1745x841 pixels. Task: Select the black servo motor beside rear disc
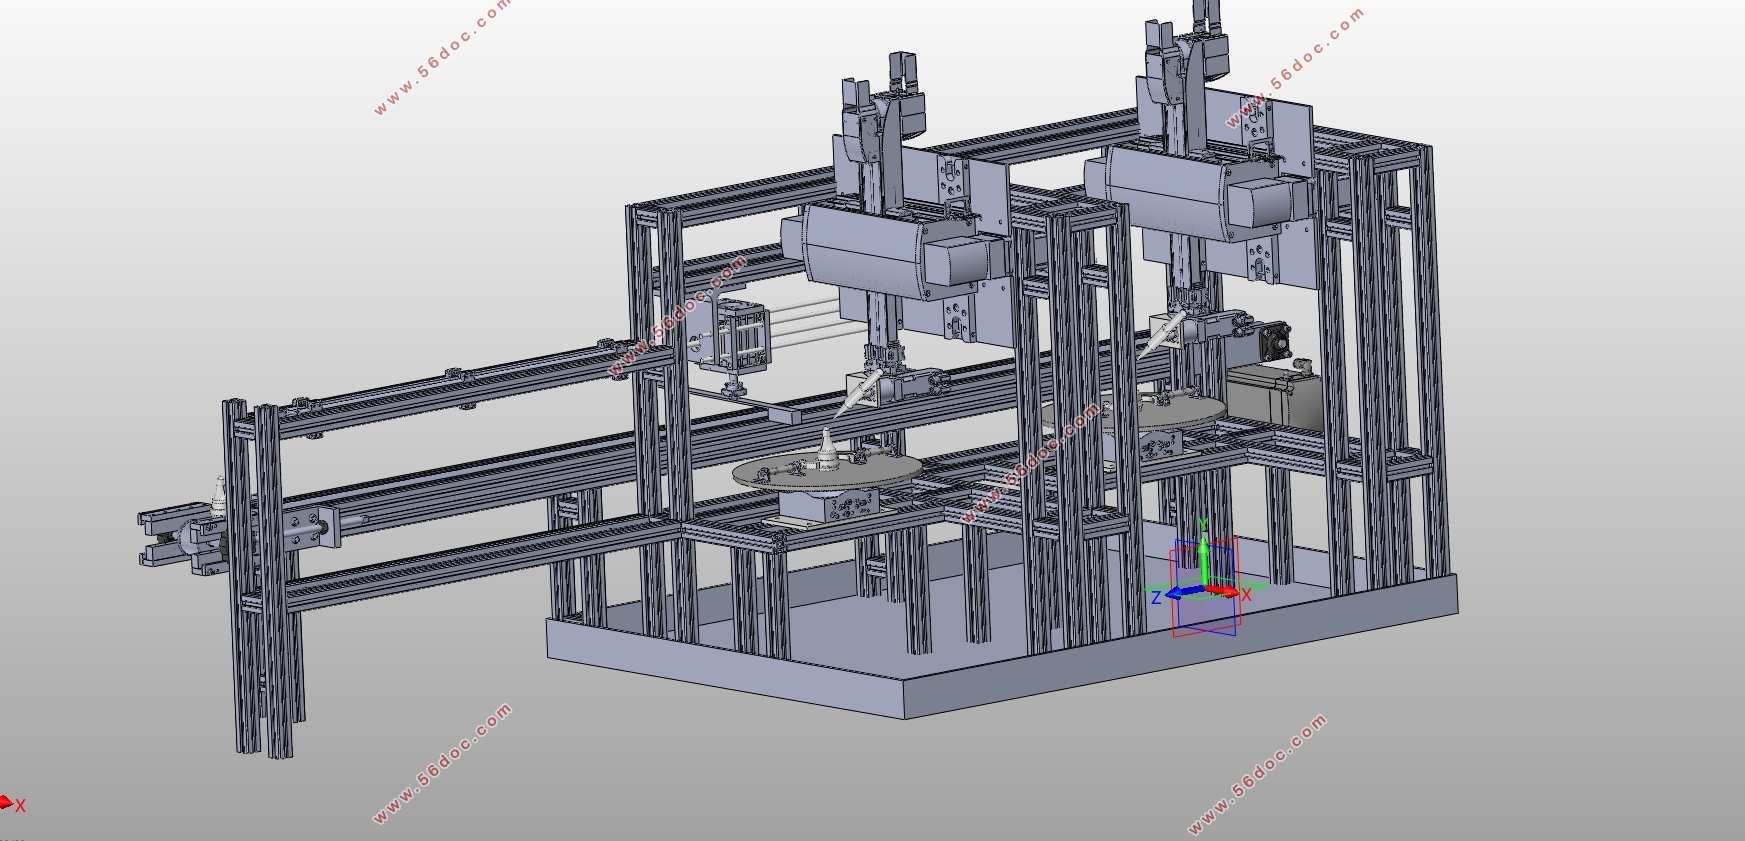click(x=1272, y=395)
